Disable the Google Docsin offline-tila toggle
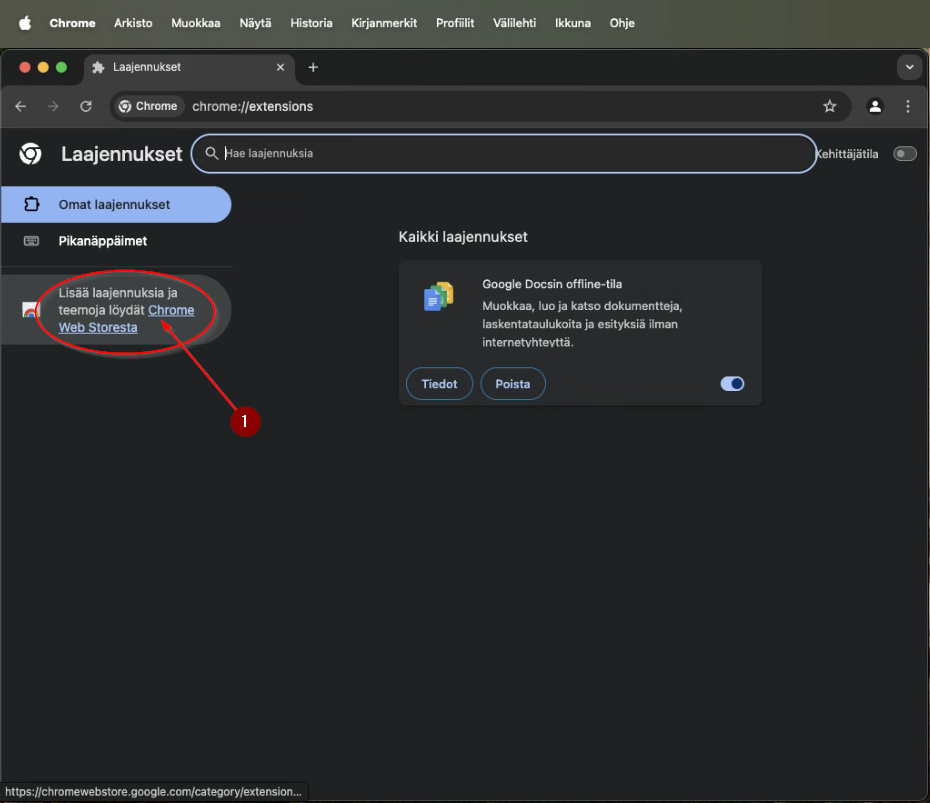 [732, 384]
